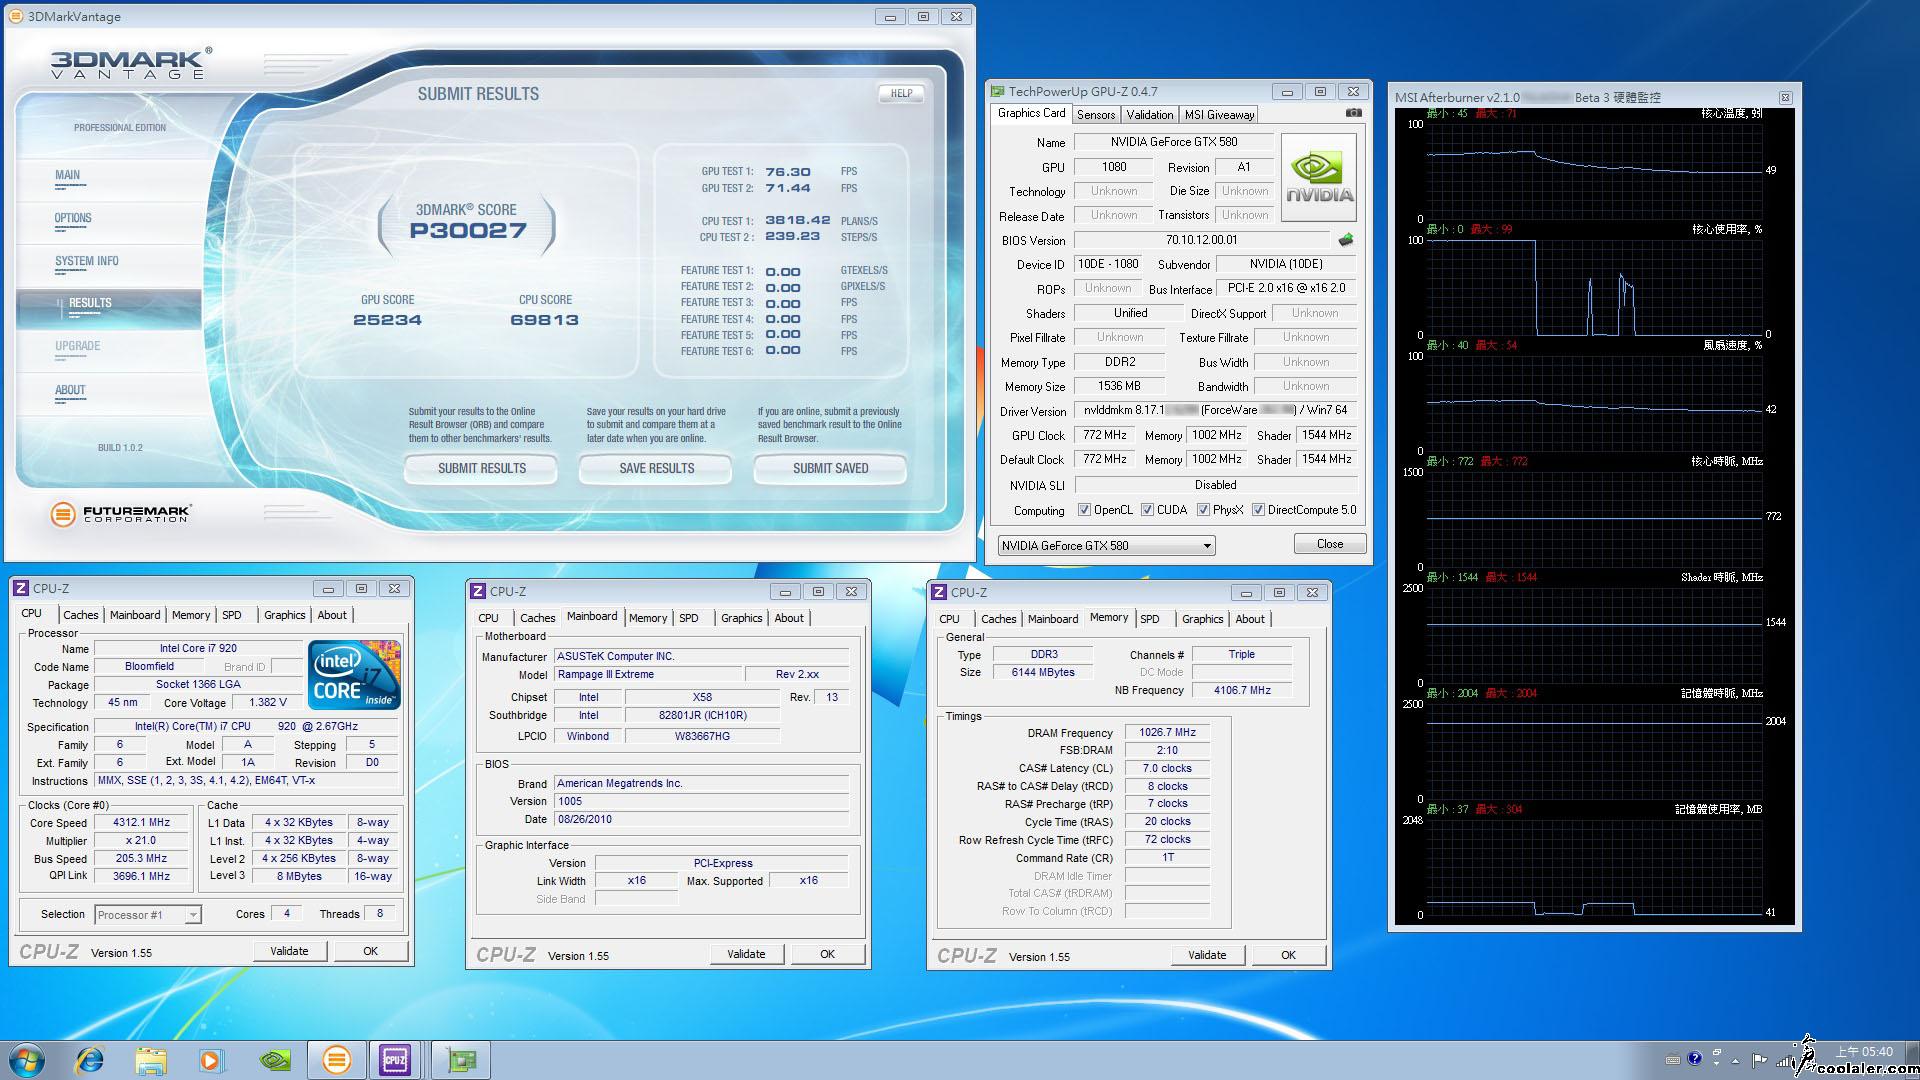Click the 3DMark Vantage taskbar icon
The width and height of the screenshot is (1920, 1080).
tap(336, 1059)
